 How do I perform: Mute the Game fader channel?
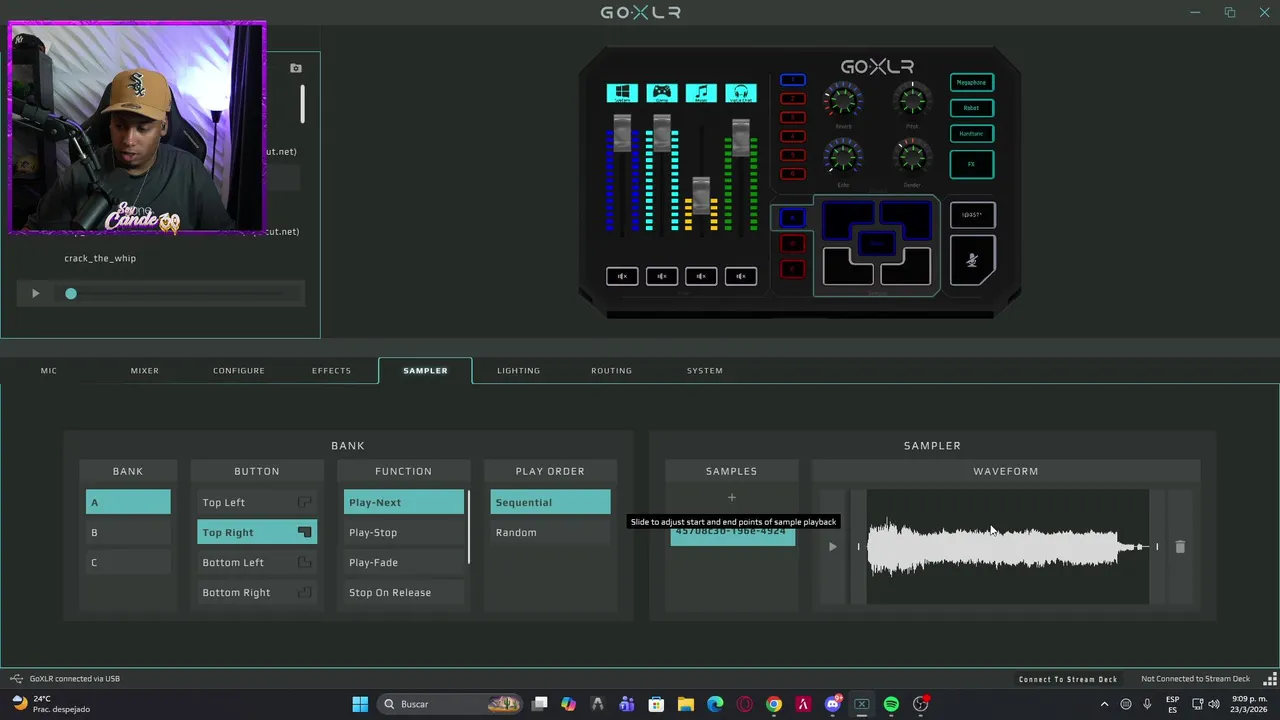[x=661, y=276]
